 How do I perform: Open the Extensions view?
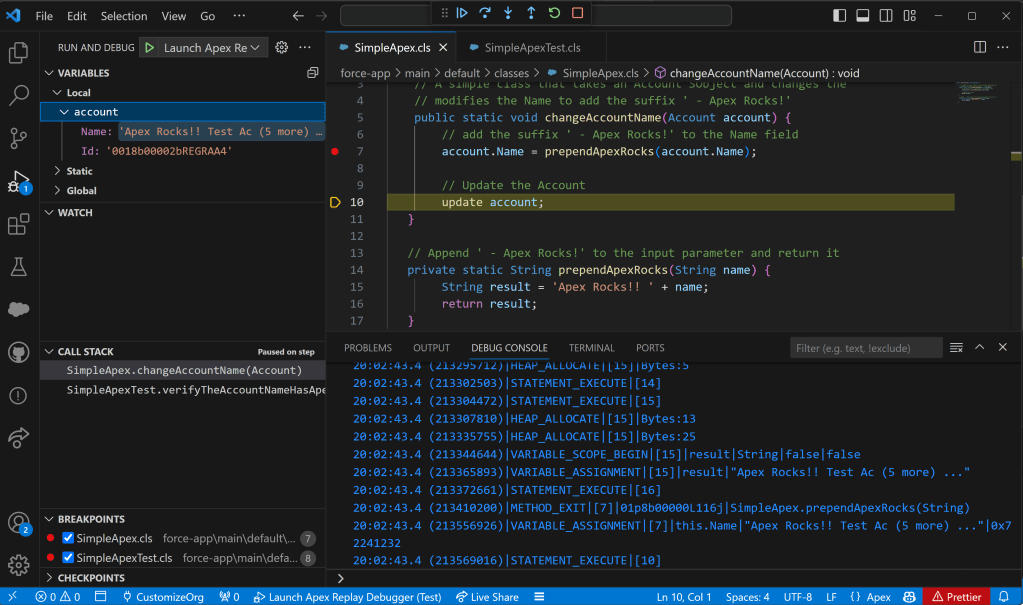click(18, 225)
